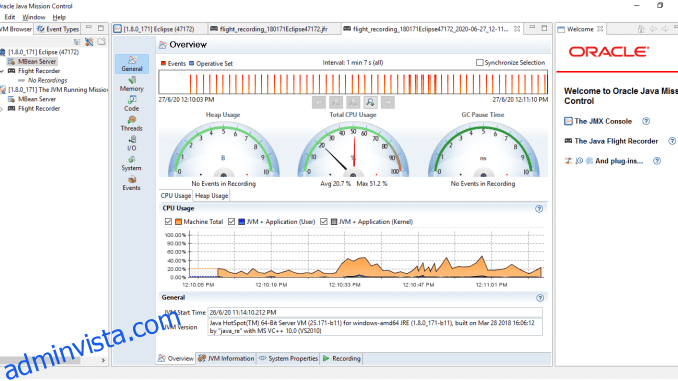Open the Edit menu
Screen dimensions: 678x381
pos(10,17)
